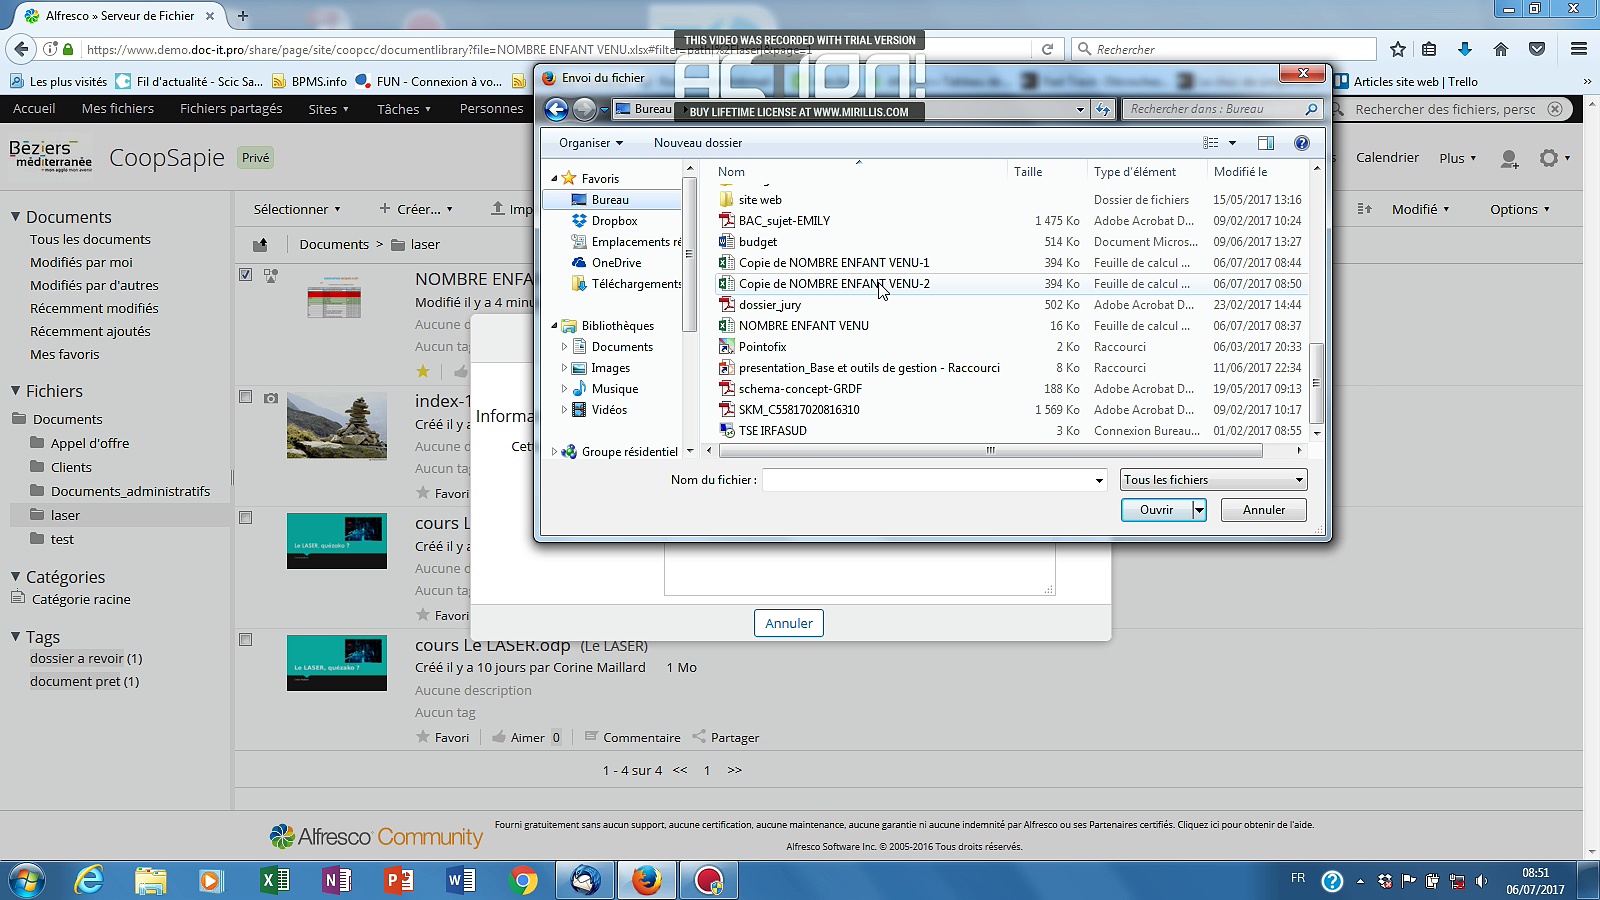Open PowerPoint from the taskbar
Screen dimensions: 1600x900
[x=399, y=880]
